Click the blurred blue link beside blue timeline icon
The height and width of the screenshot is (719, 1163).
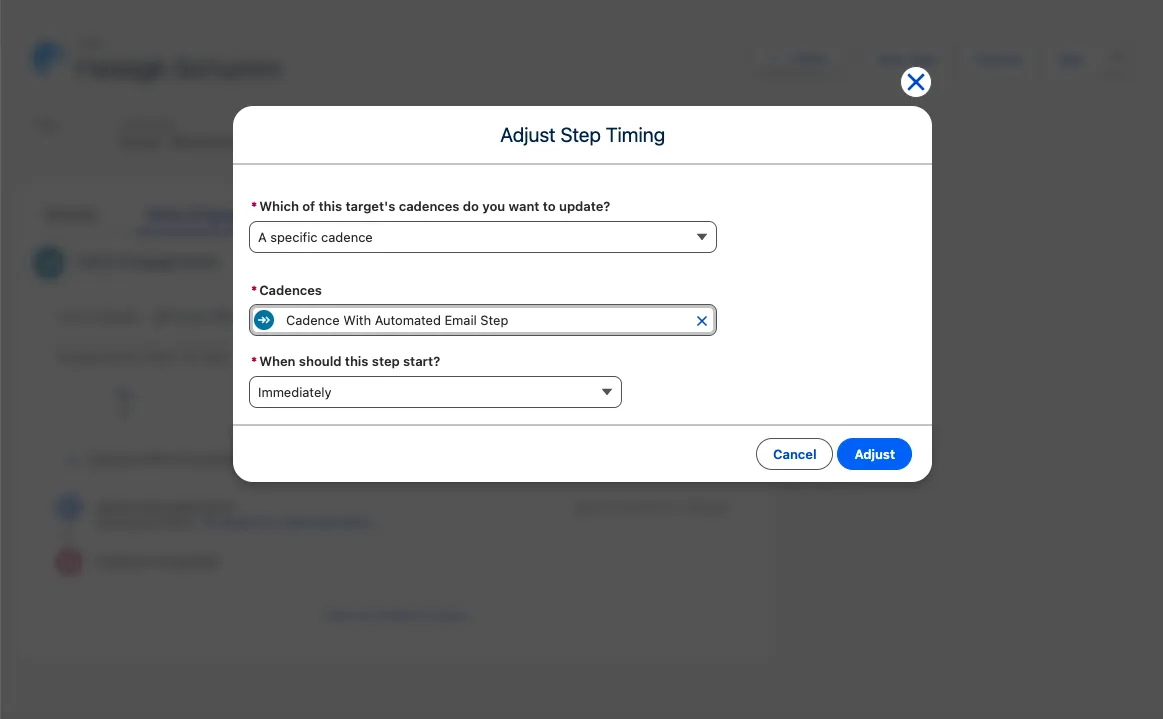coord(287,523)
